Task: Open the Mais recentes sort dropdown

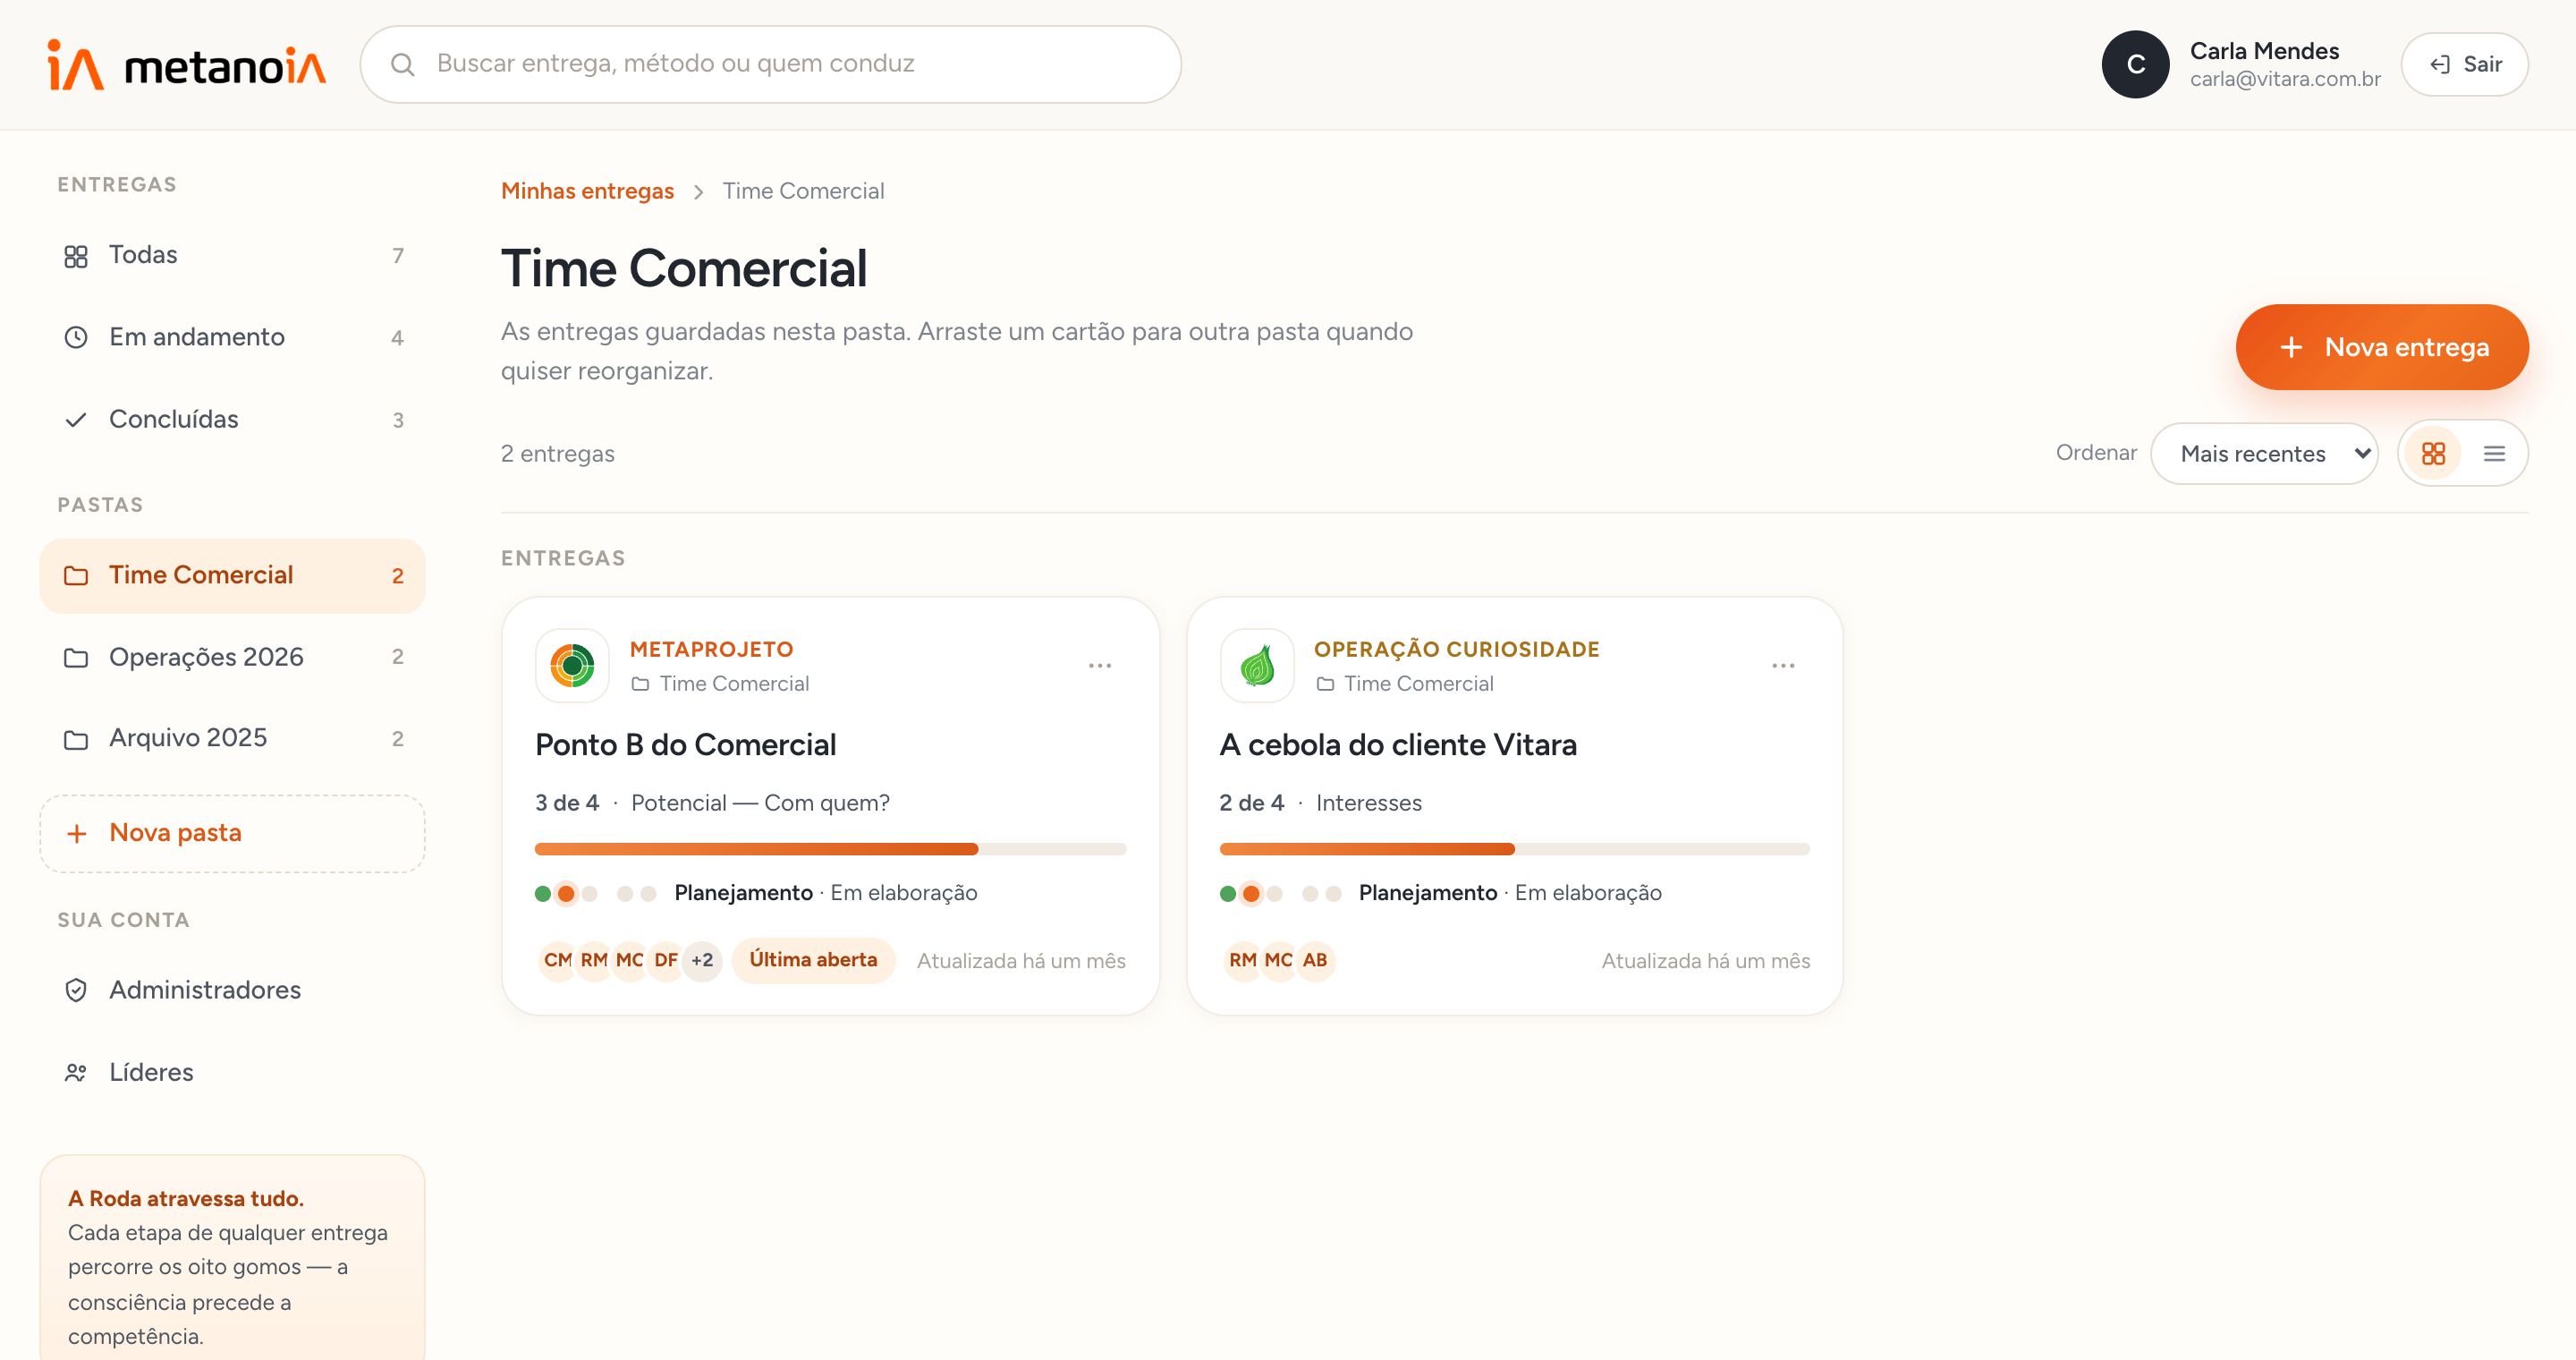Action: pos(2265,454)
